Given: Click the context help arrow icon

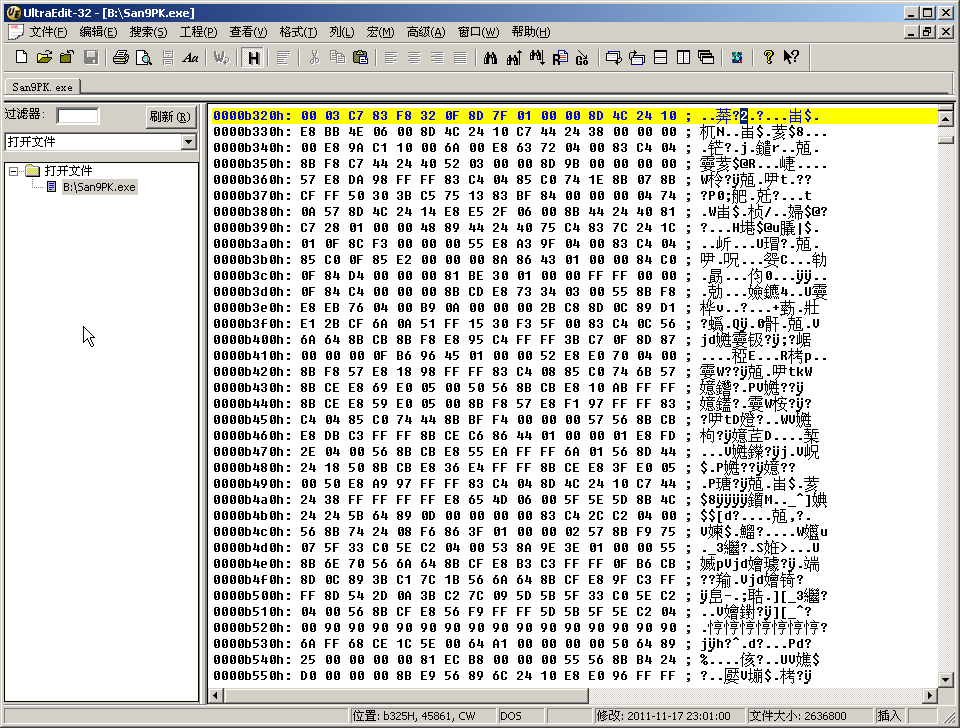Looking at the screenshot, I should (x=791, y=57).
